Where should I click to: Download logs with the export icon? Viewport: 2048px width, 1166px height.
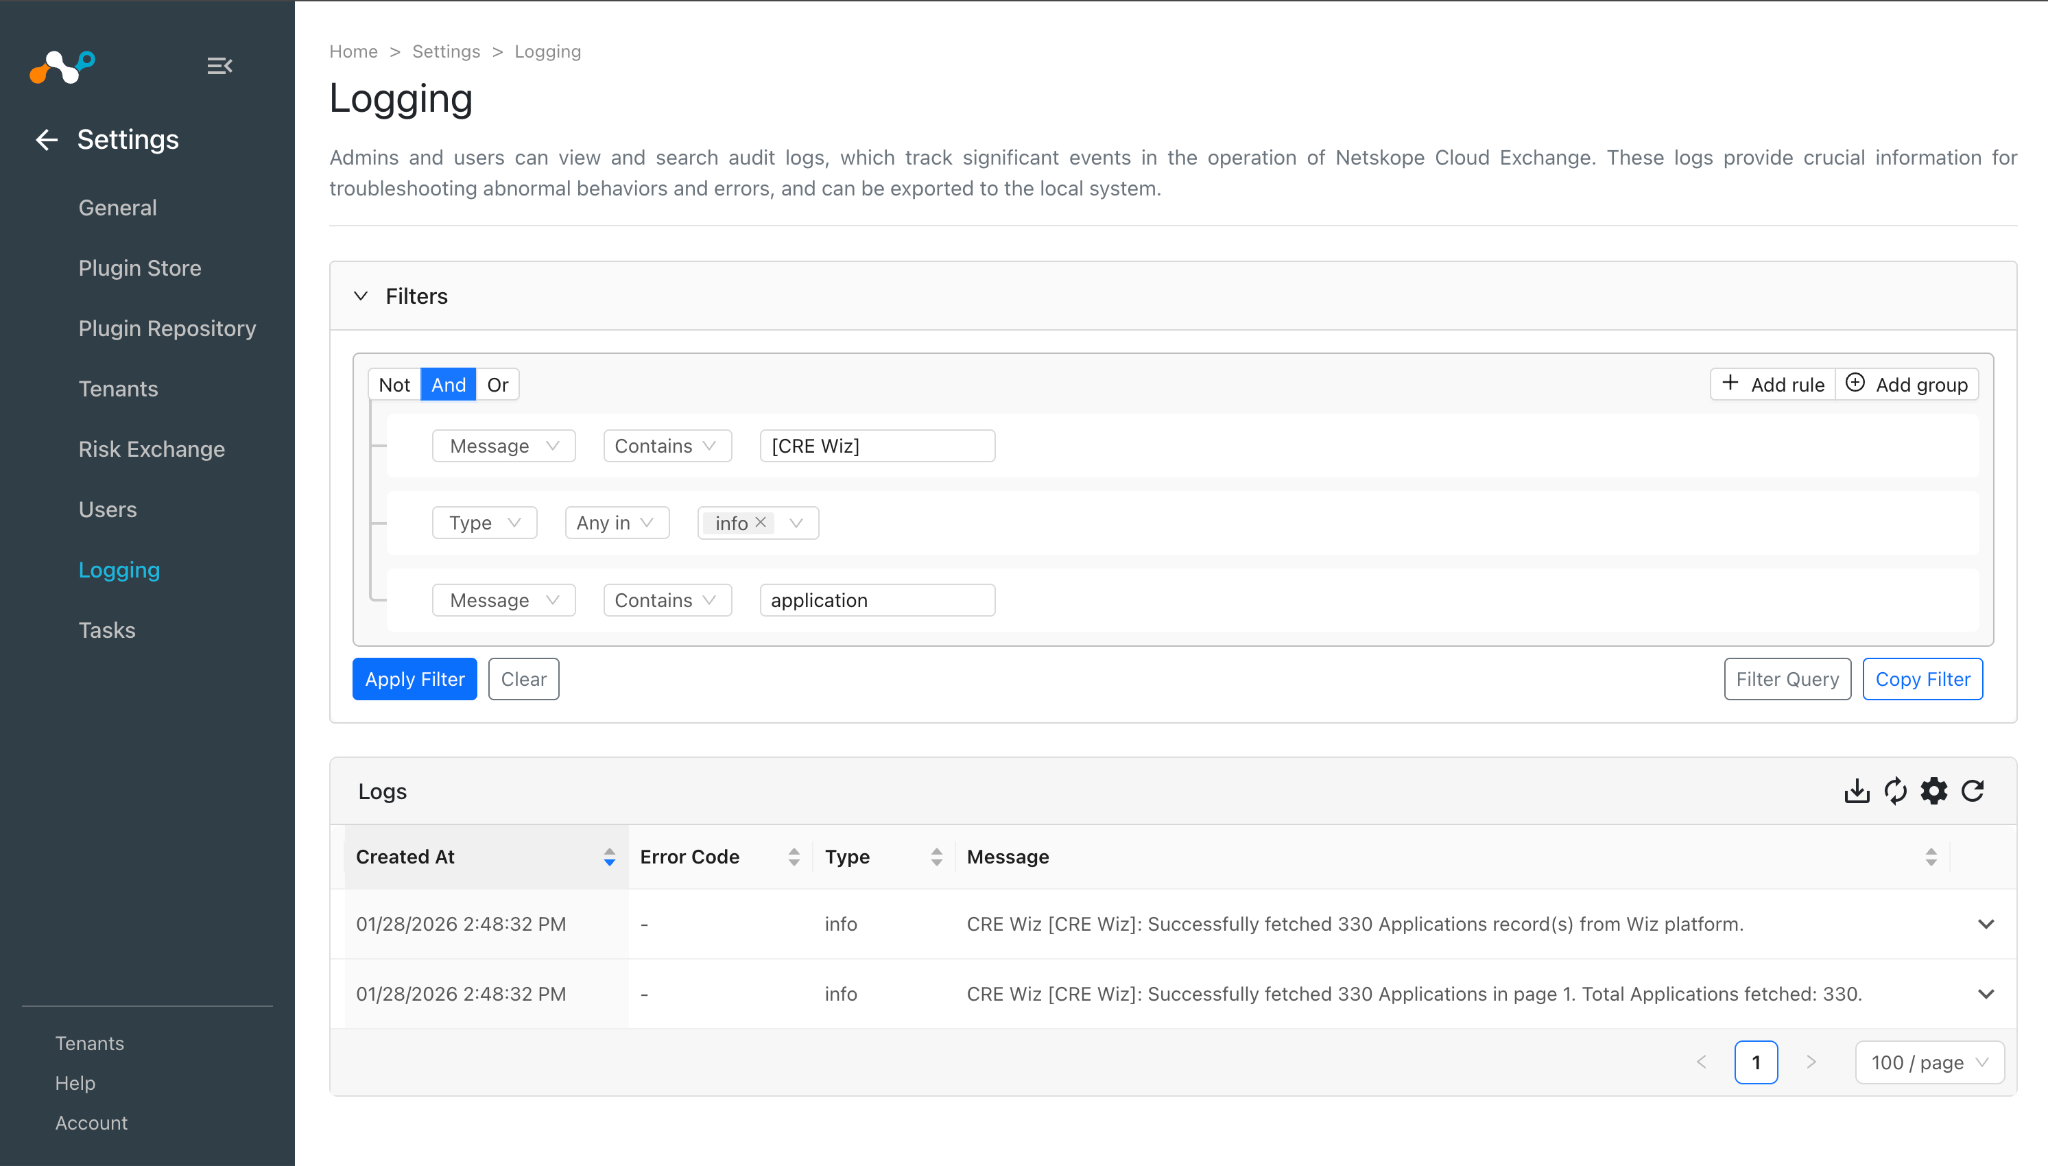point(1857,791)
